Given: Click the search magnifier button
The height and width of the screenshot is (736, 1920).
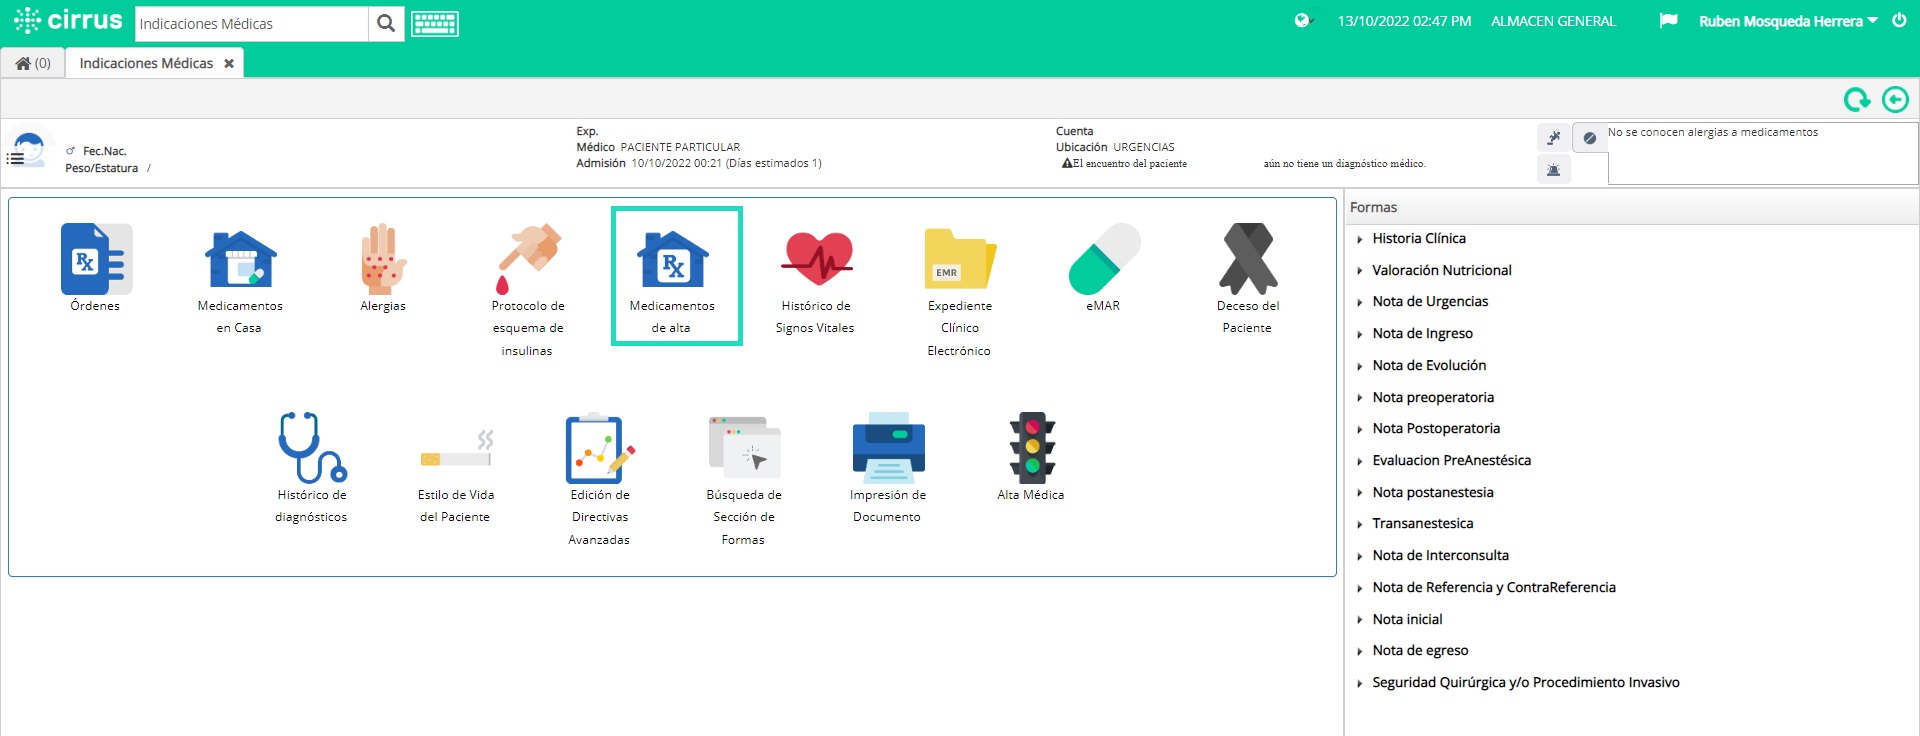Looking at the screenshot, I should [x=386, y=24].
